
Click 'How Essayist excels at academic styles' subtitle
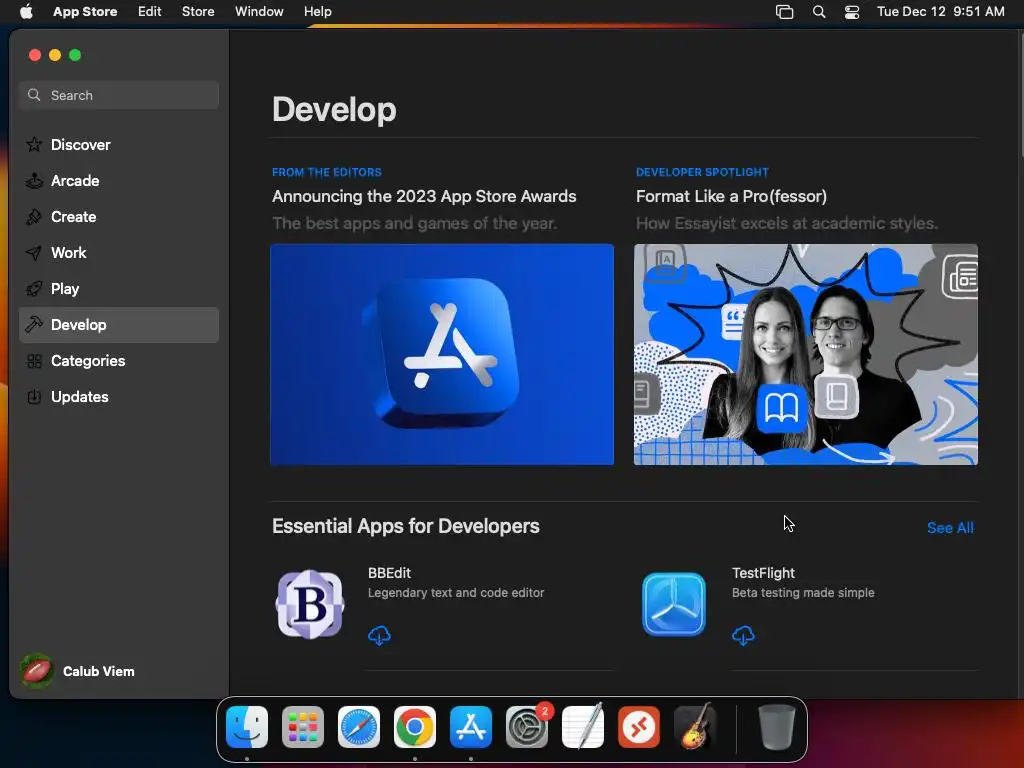pyautogui.click(x=787, y=223)
